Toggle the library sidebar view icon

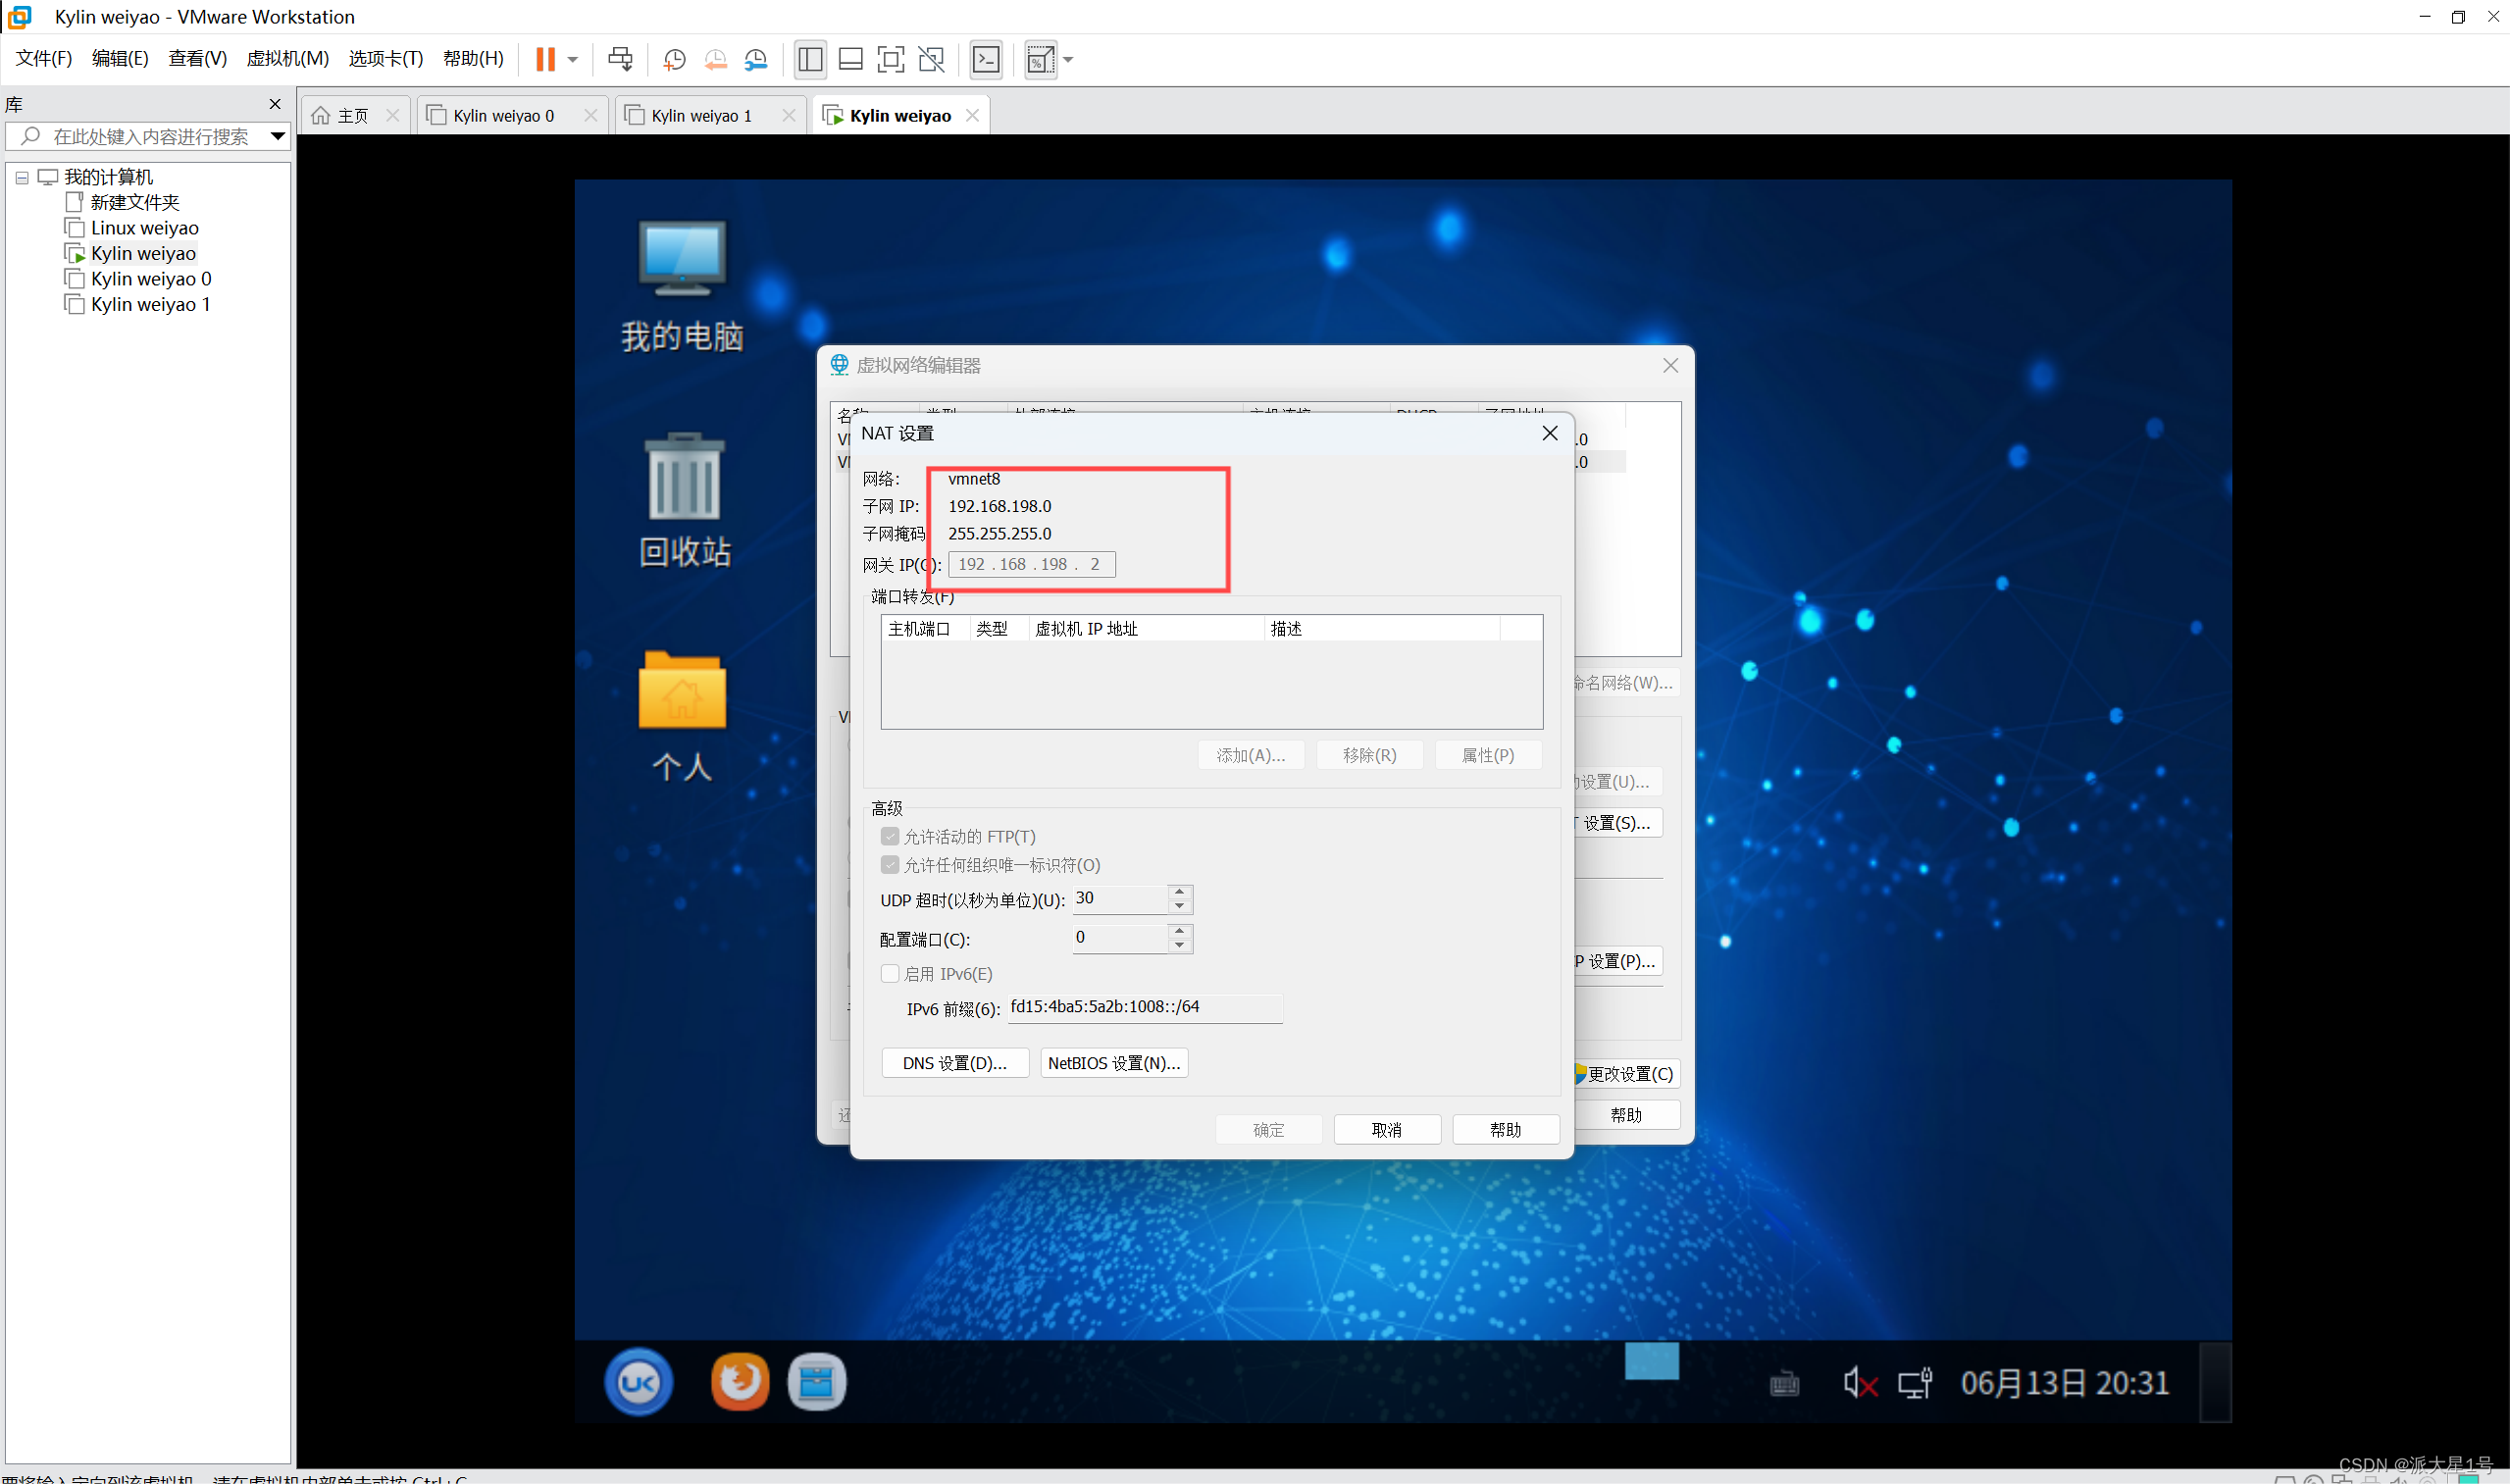click(x=810, y=59)
